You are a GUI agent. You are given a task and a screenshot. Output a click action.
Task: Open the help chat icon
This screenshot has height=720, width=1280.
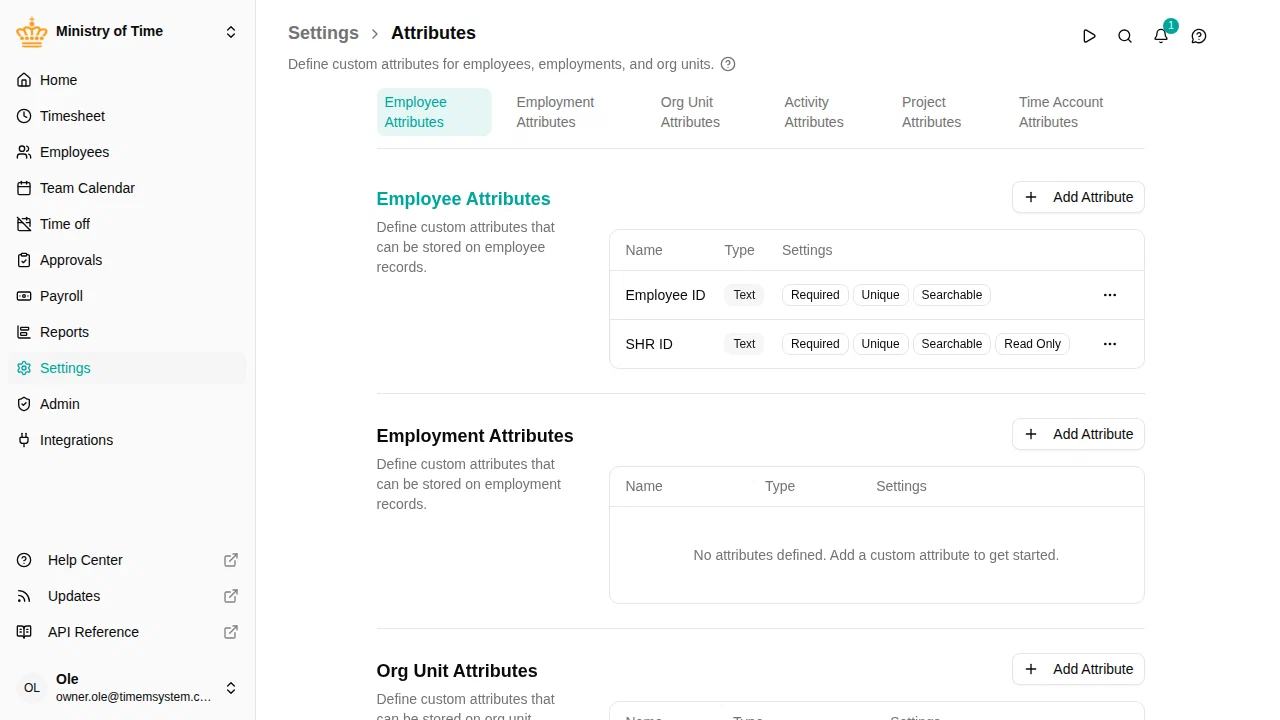pyautogui.click(x=1199, y=36)
